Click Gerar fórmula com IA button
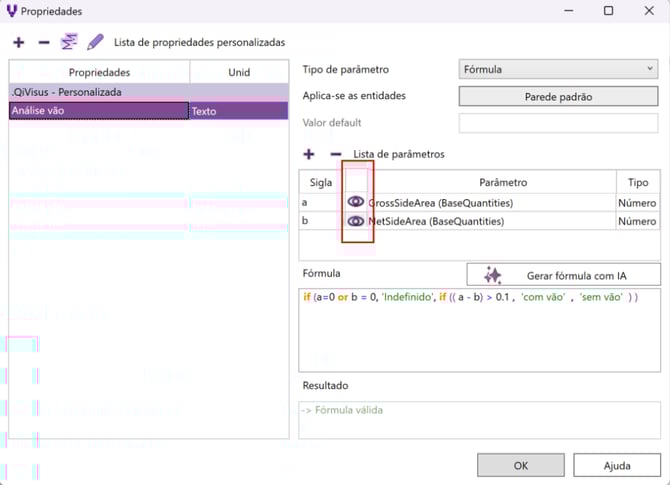The image size is (670, 485). (563, 275)
